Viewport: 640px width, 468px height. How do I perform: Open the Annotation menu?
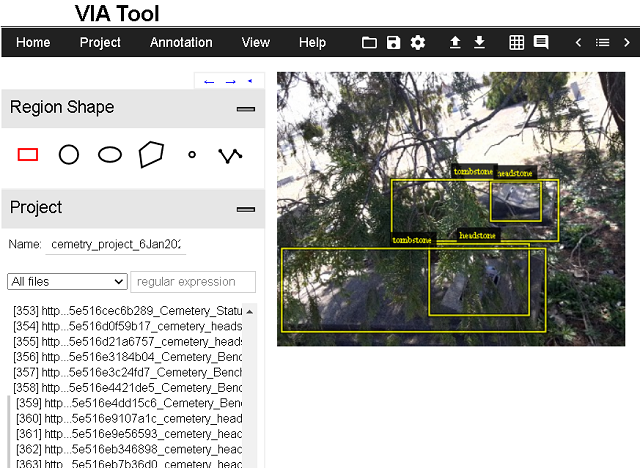tap(181, 42)
